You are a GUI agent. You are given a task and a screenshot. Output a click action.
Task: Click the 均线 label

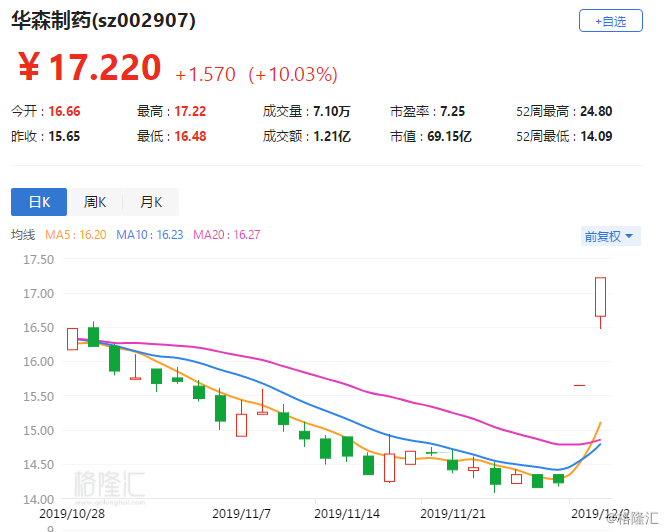tap(23, 235)
